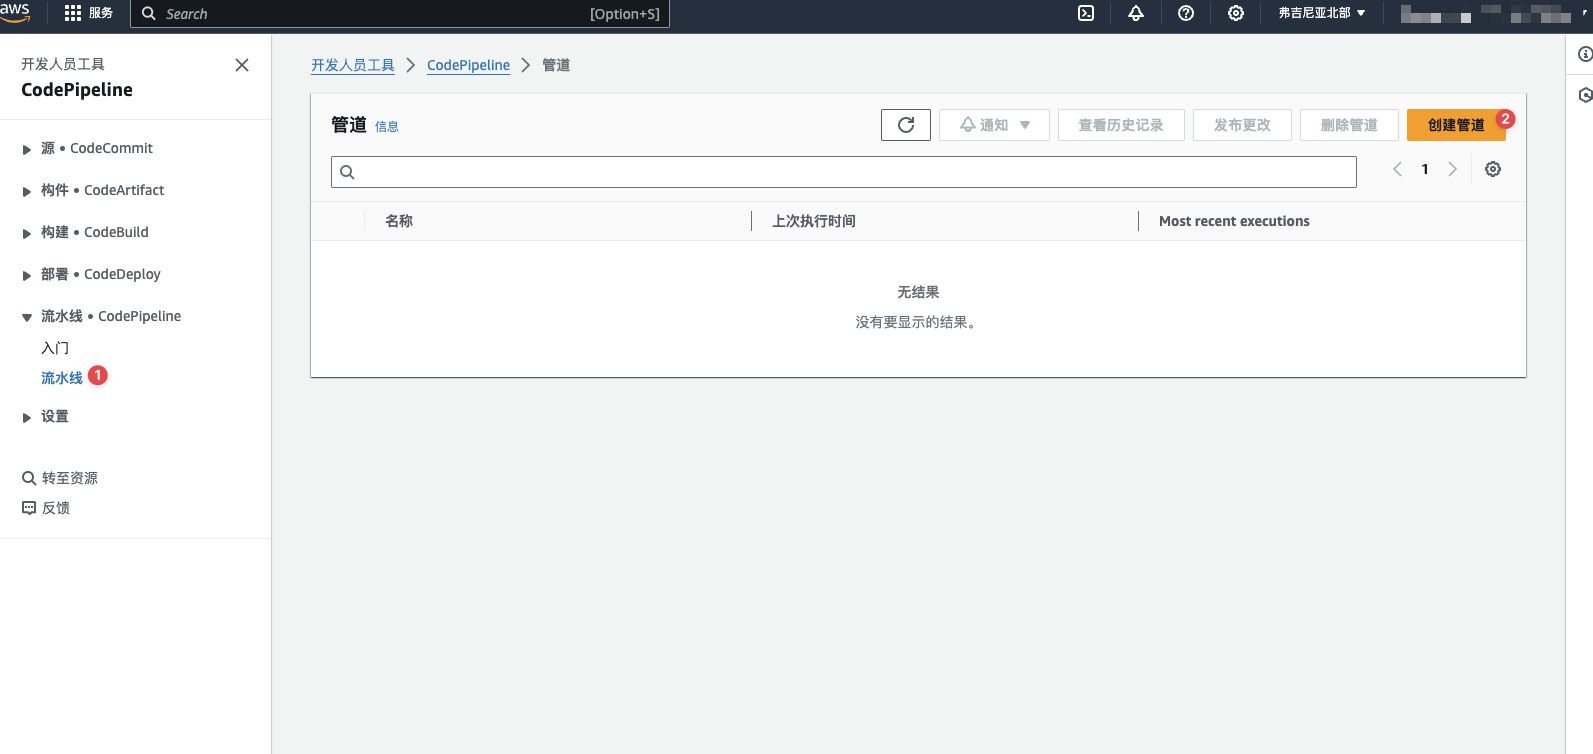Click Most recent executions column header

(1234, 221)
